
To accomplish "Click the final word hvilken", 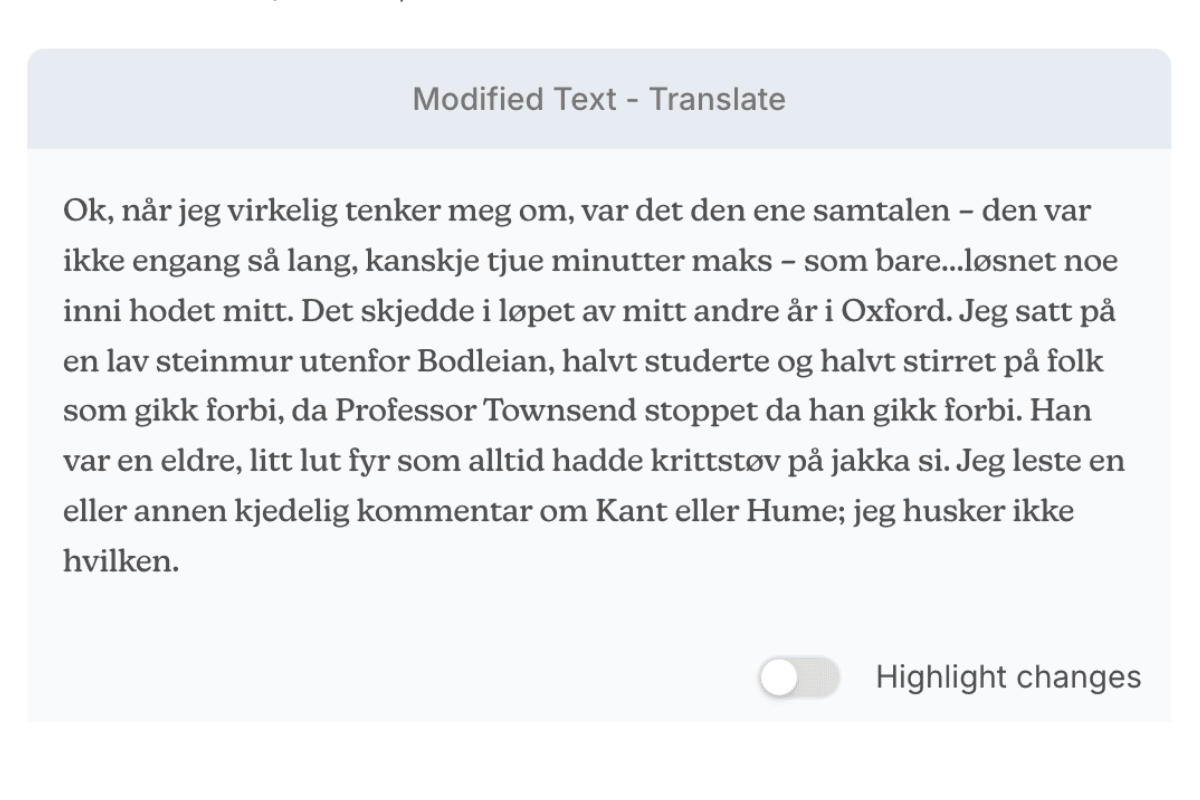I will click(x=120, y=561).
